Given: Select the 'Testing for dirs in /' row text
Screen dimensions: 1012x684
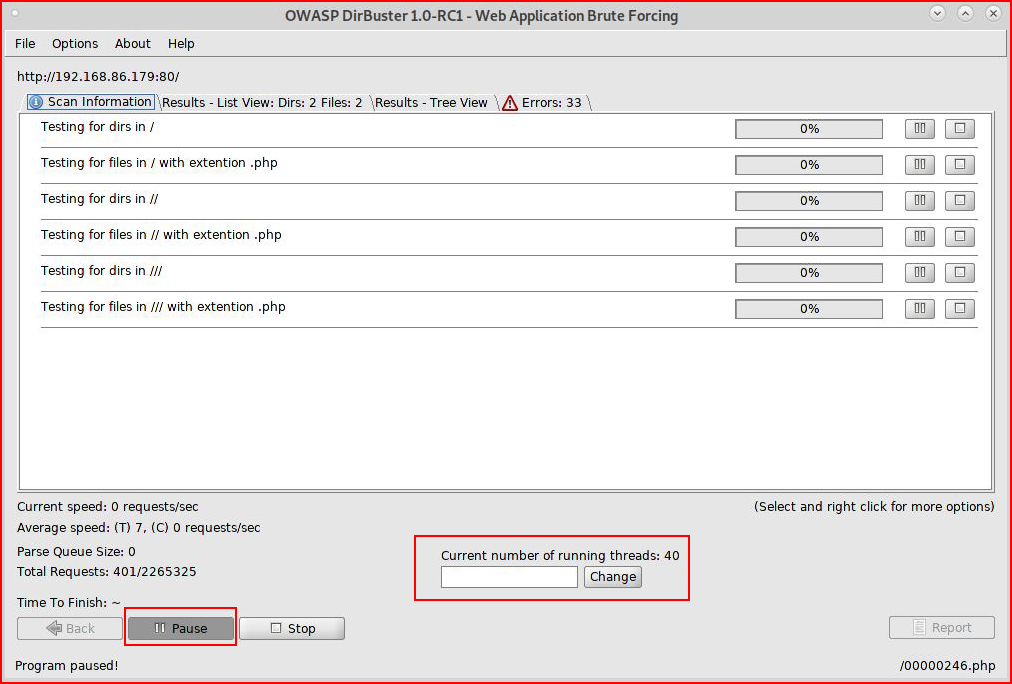Looking at the screenshot, I should tap(97, 126).
